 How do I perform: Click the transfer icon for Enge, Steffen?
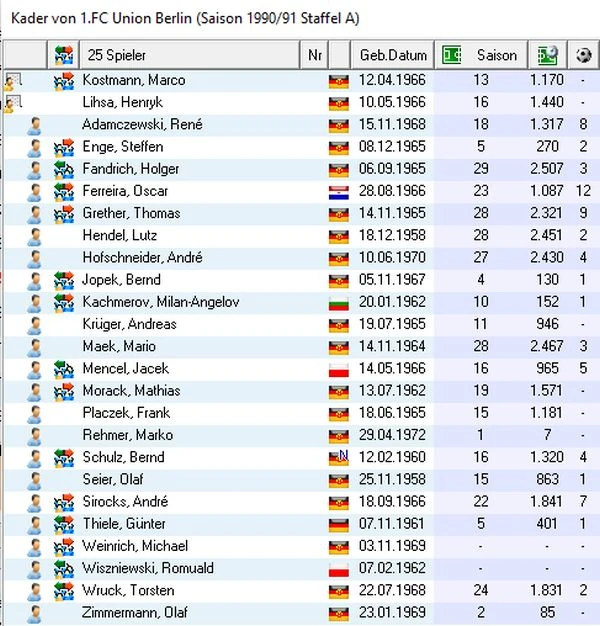click(64, 147)
